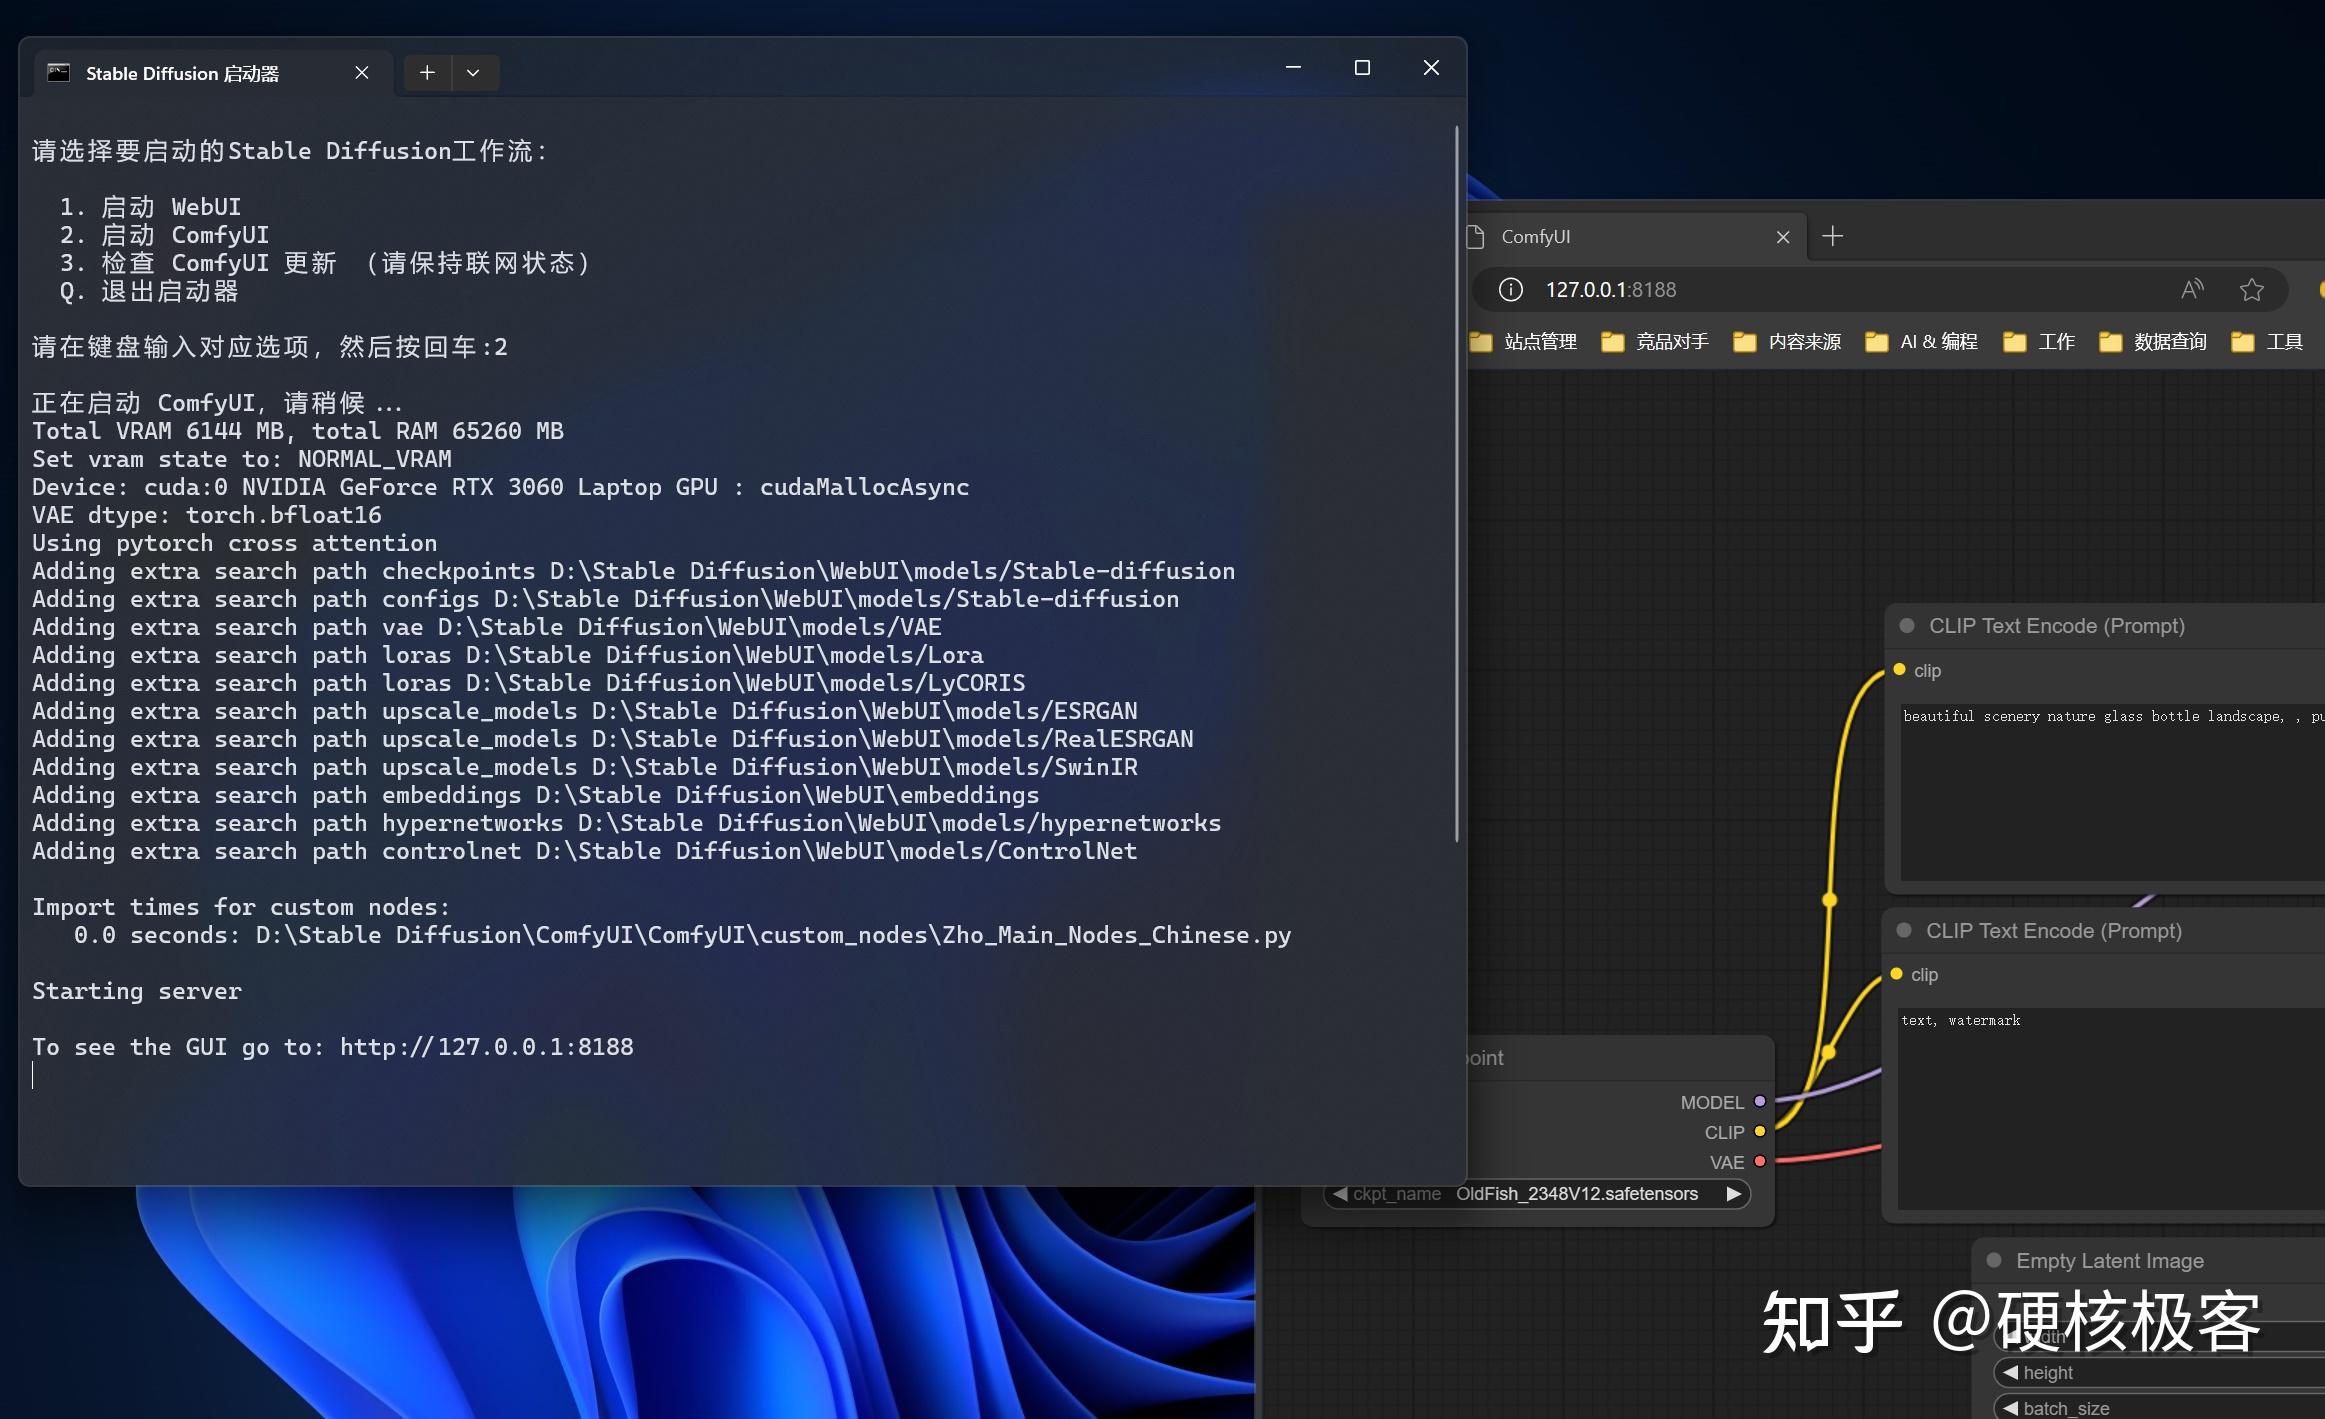Click the read aloud icon in the address bar
2325x1419 pixels.
pos(2192,289)
